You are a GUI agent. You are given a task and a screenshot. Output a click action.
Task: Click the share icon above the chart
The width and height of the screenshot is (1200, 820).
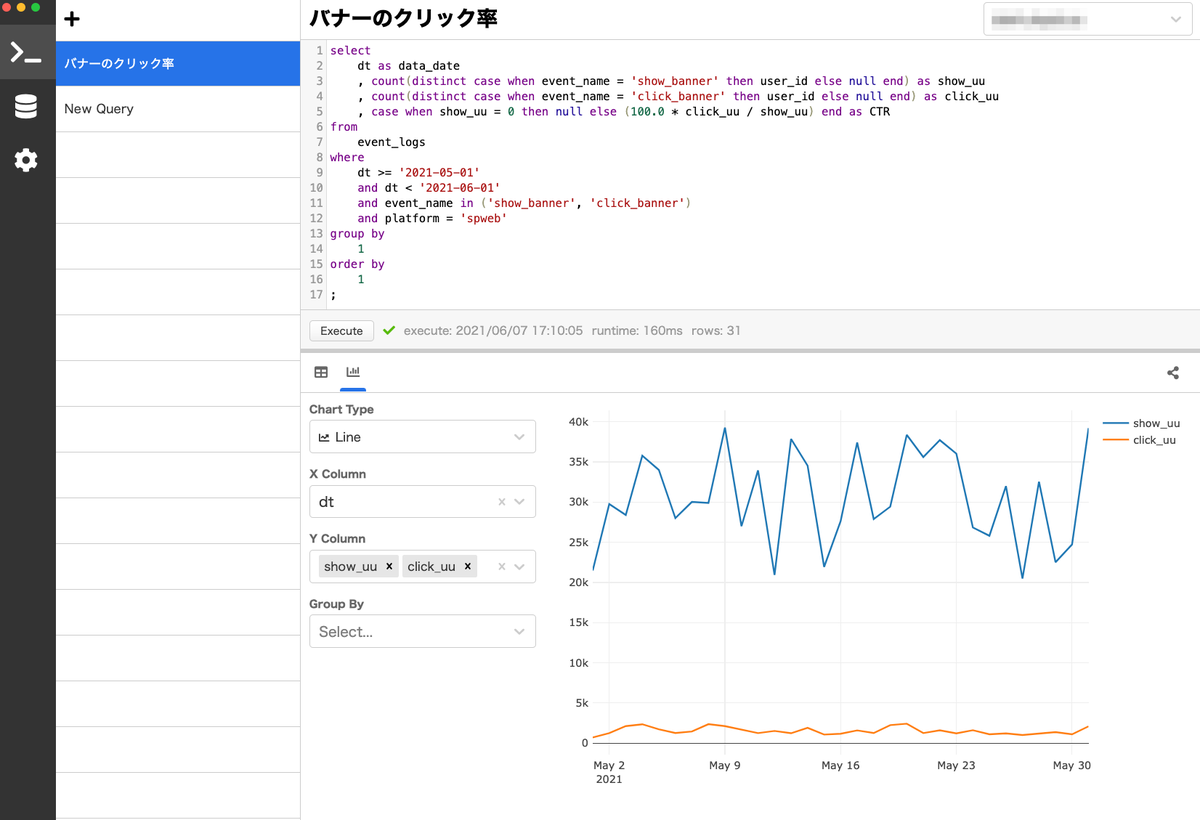[1172, 371]
